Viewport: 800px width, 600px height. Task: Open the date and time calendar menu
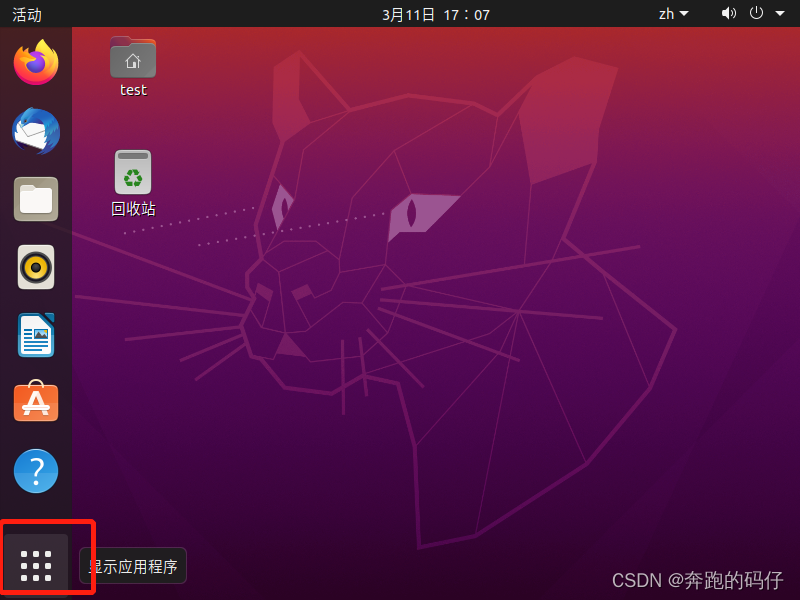[436, 14]
